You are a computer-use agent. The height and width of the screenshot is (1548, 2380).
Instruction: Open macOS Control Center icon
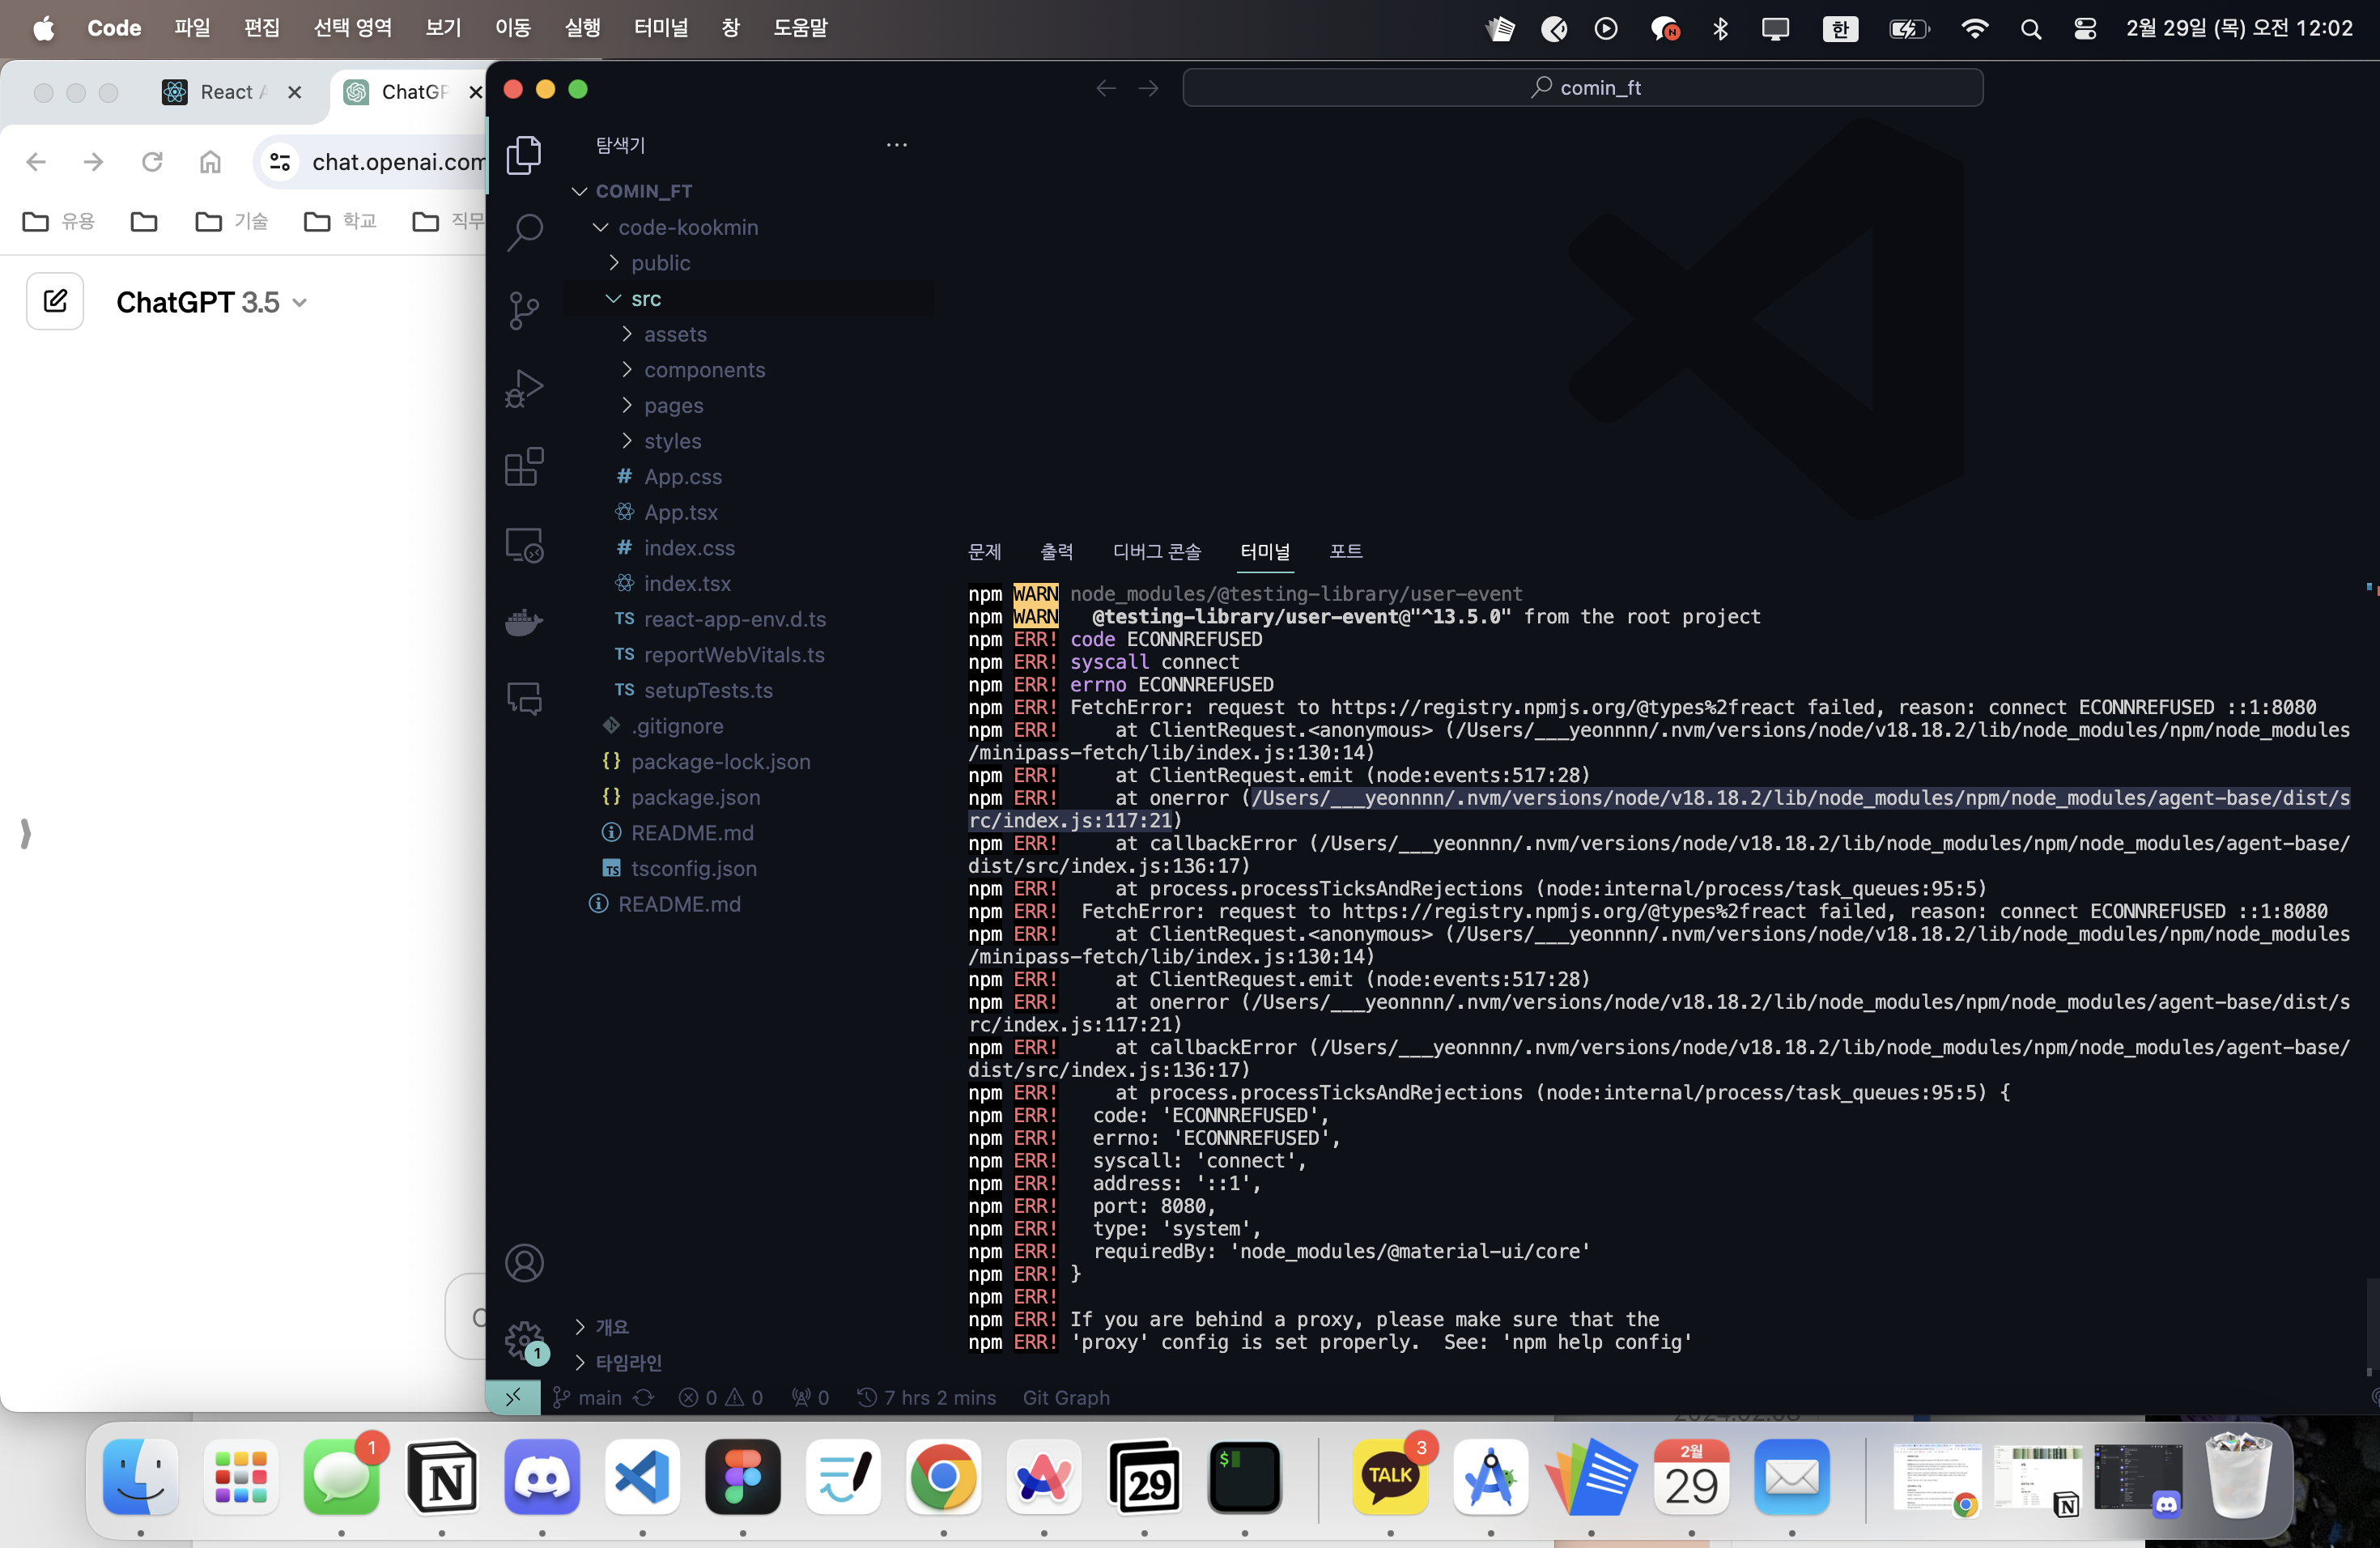point(2084,28)
